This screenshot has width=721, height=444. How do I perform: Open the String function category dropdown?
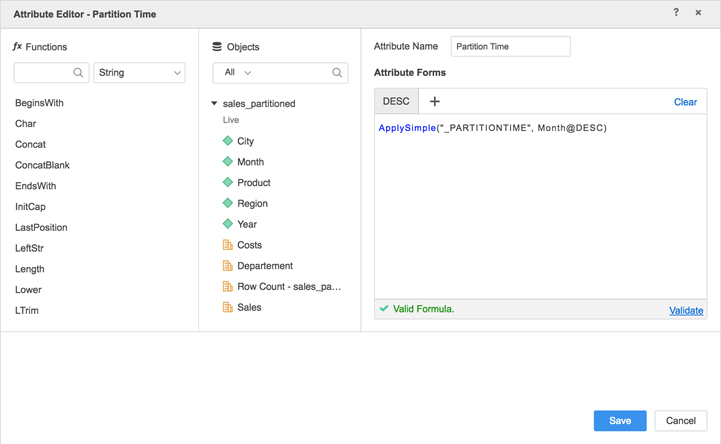click(x=139, y=73)
